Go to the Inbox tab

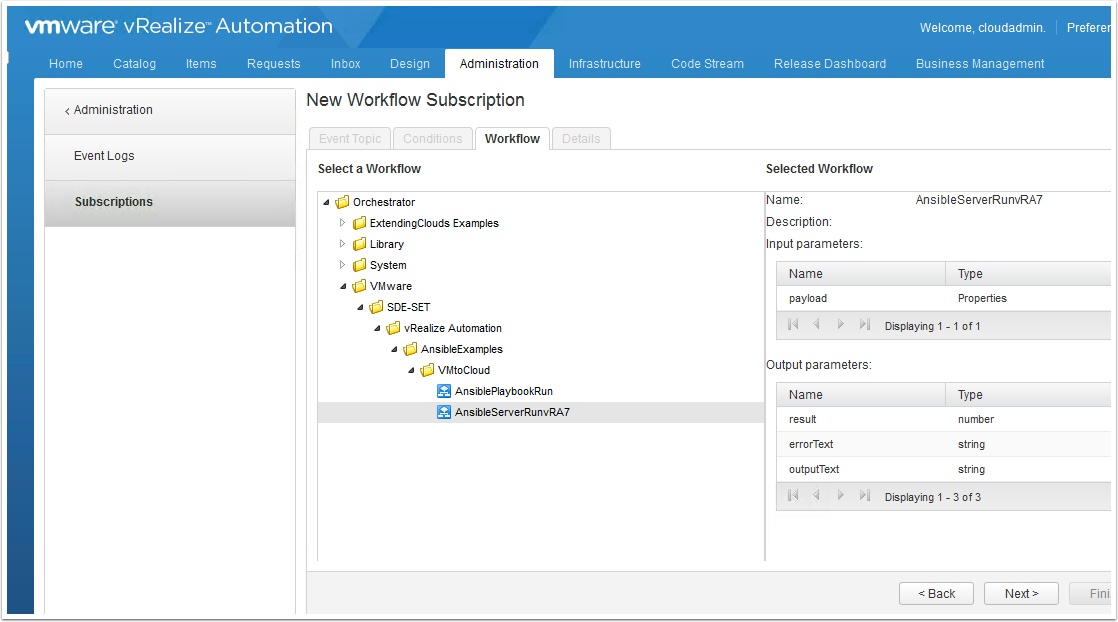click(x=346, y=63)
